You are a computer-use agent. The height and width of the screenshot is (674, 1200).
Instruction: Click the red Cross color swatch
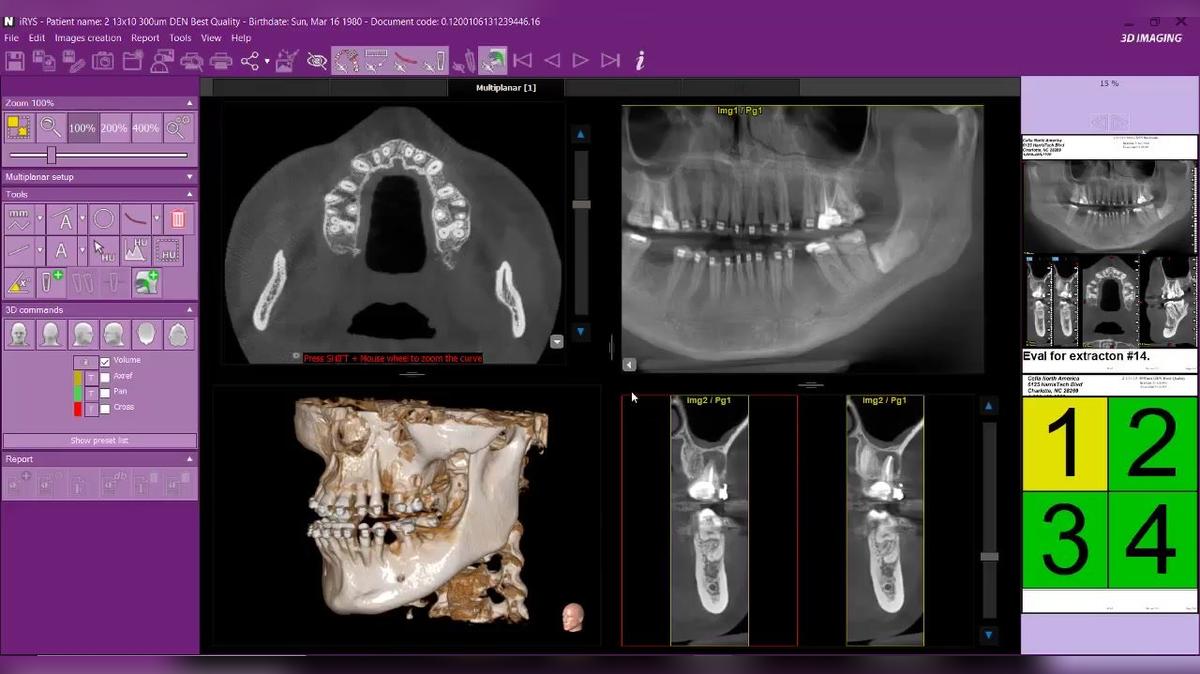click(78, 408)
